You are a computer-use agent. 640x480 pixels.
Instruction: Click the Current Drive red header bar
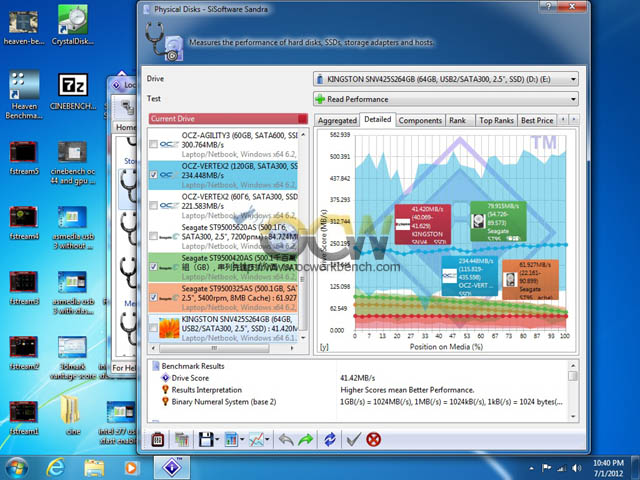point(228,118)
